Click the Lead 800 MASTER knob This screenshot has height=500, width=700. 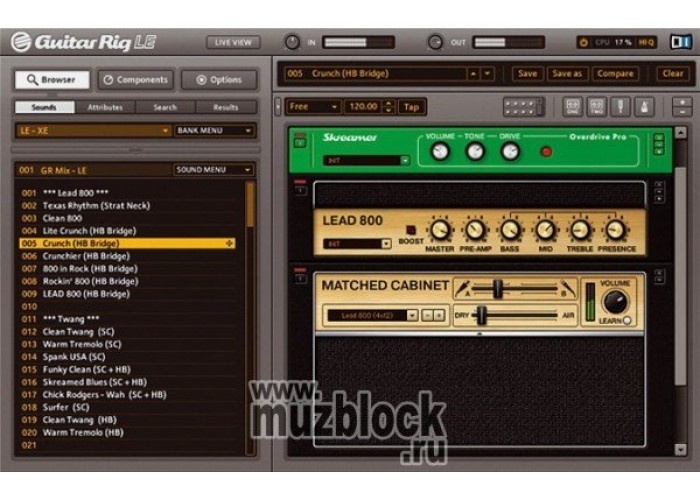pyautogui.click(x=440, y=230)
